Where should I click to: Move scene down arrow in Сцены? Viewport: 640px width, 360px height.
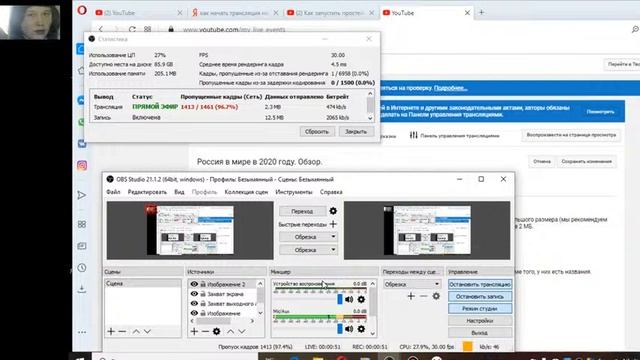(x=147, y=331)
